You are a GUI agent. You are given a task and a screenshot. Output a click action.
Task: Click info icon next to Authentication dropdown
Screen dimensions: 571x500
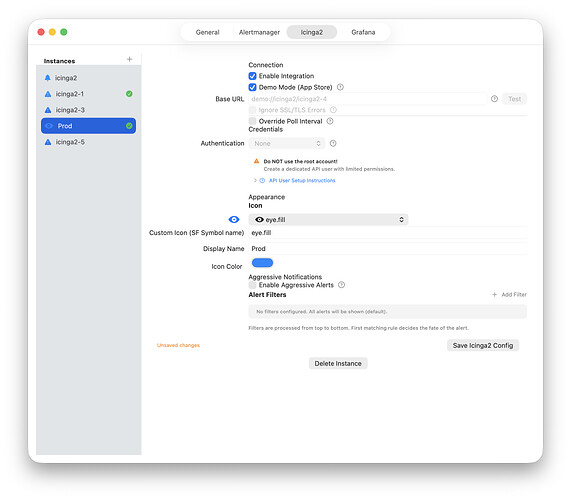(x=333, y=143)
